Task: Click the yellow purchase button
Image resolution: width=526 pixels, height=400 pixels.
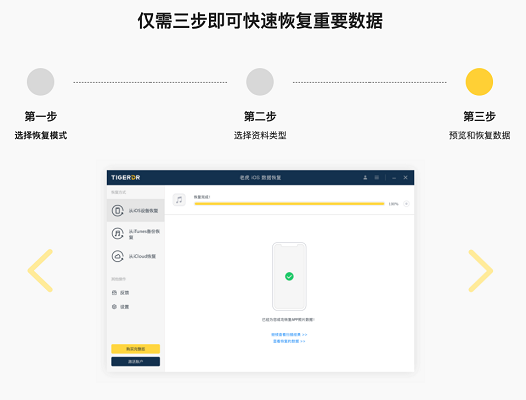Action: coord(136,349)
